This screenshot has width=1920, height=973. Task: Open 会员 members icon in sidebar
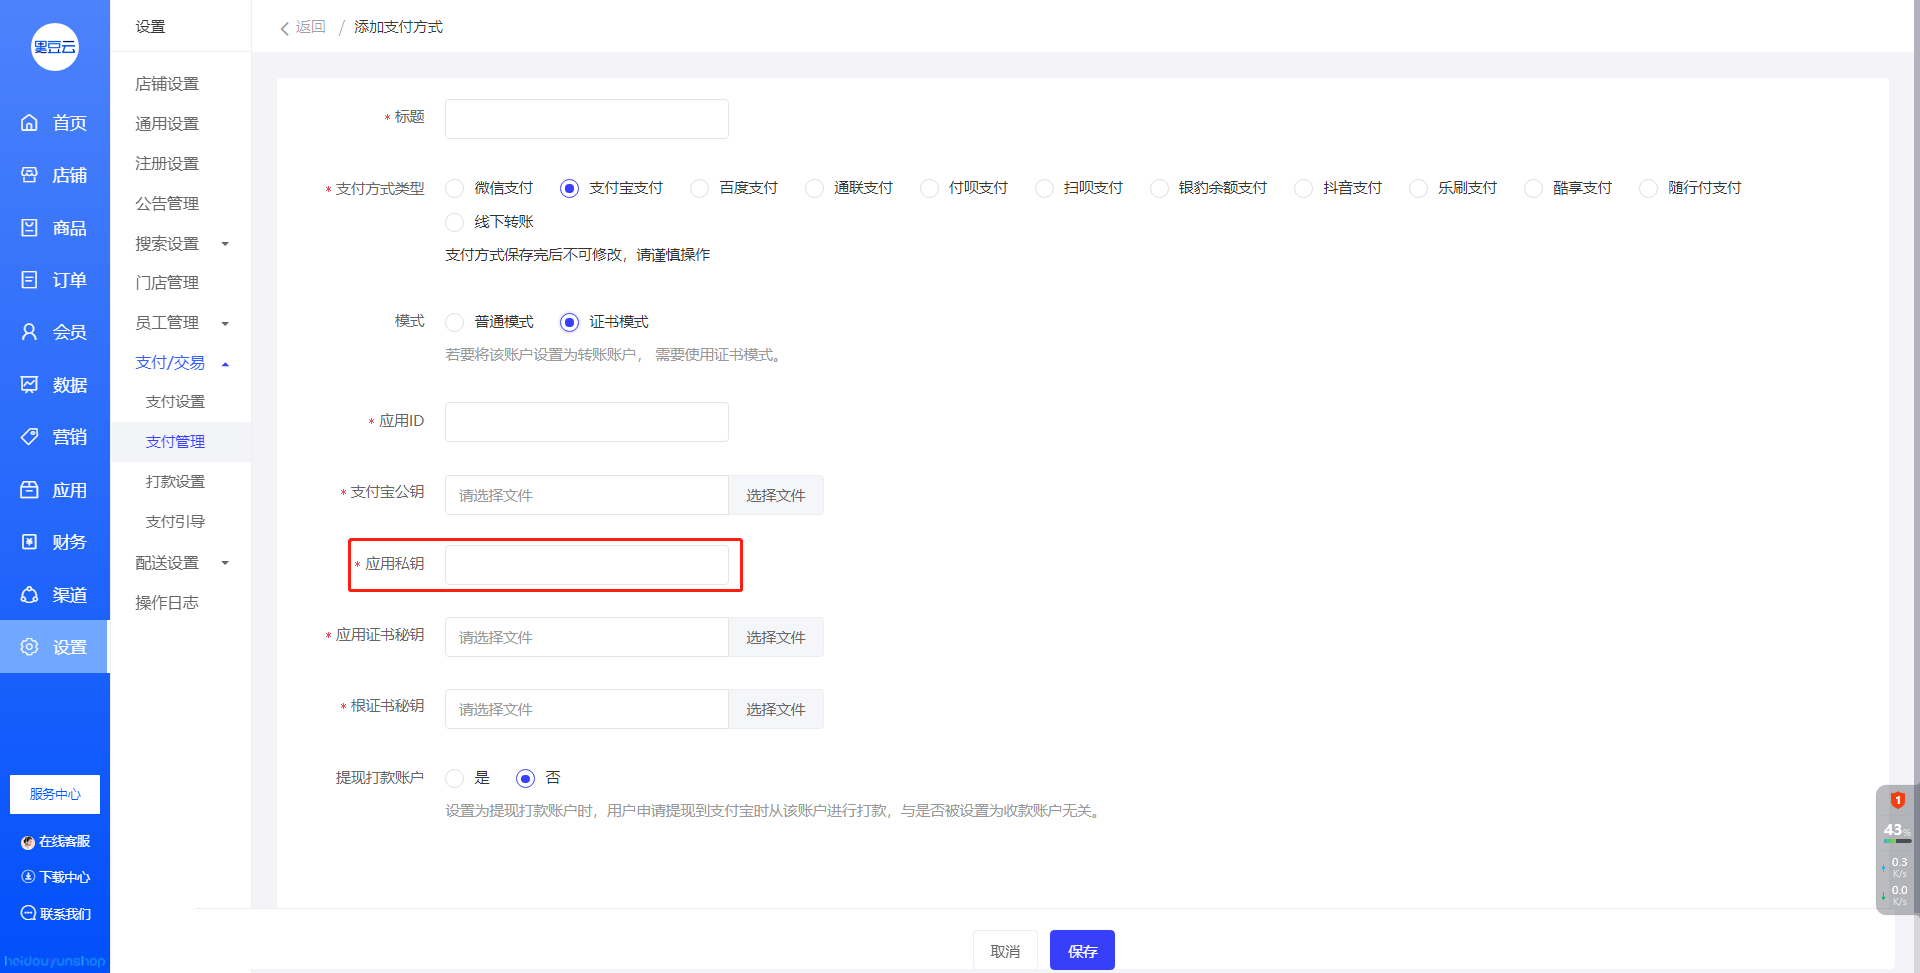coord(29,332)
